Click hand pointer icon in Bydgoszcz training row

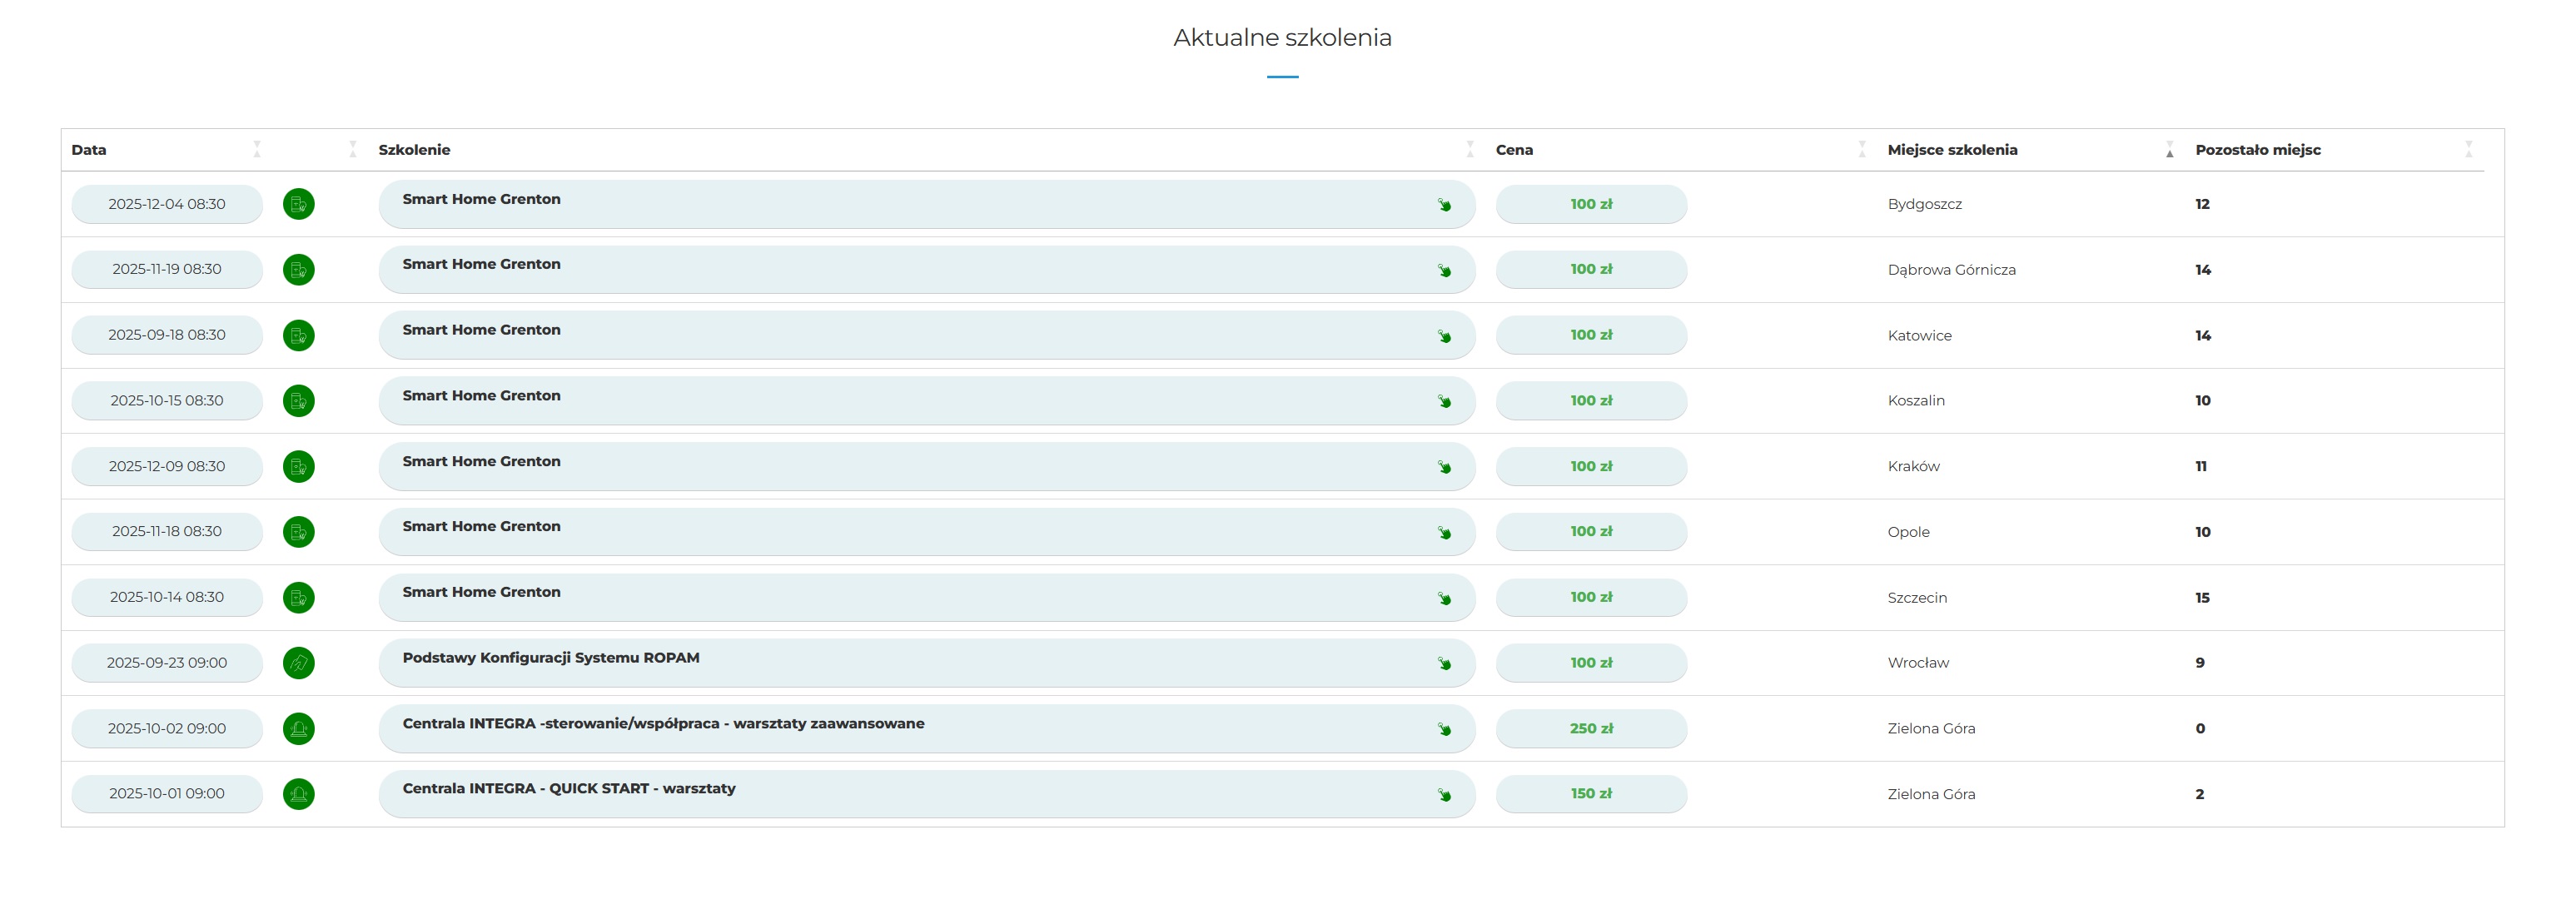pyautogui.click(x=1444, y=205)
